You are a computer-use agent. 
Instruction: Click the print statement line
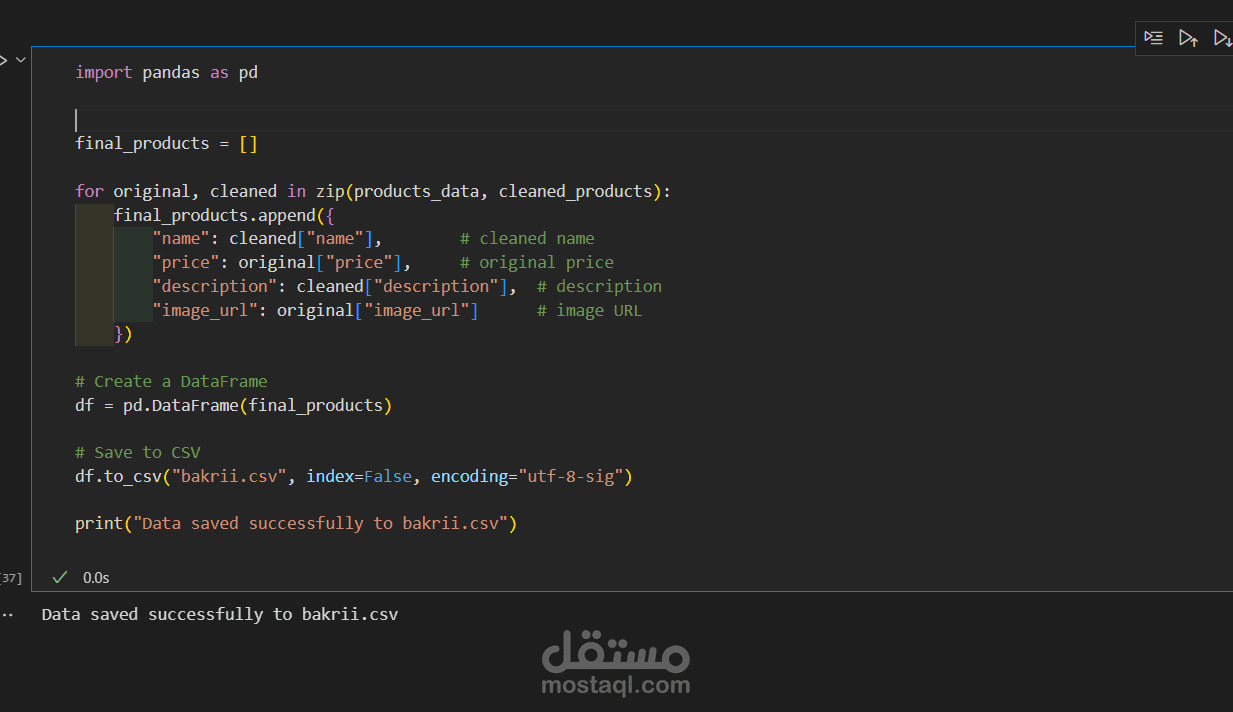coord(295,523)
